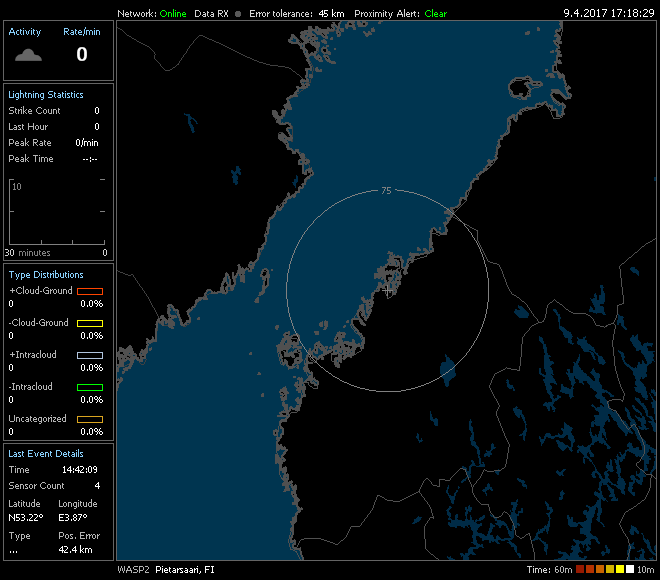The image size is (660, 580).
Task: Click the sensor crosshair marker on map
Action: pyautogui.click(x=388, y=289)
